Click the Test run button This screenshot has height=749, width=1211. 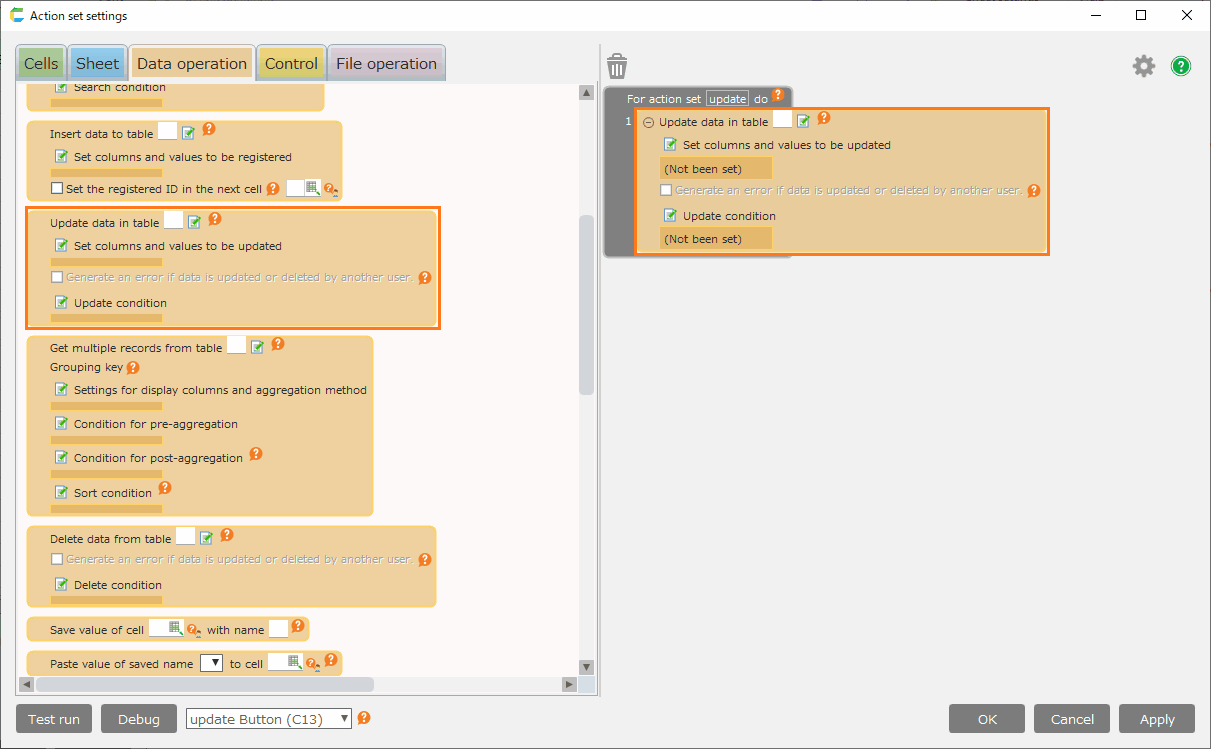[54, 719]
